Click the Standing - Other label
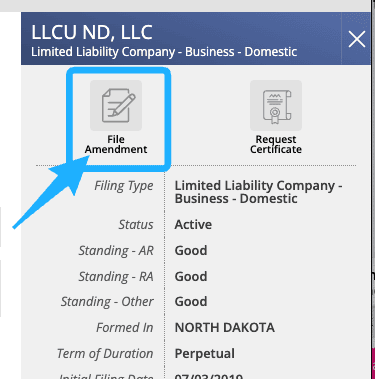This screenshot has width=375, height=379. point(107,302)
